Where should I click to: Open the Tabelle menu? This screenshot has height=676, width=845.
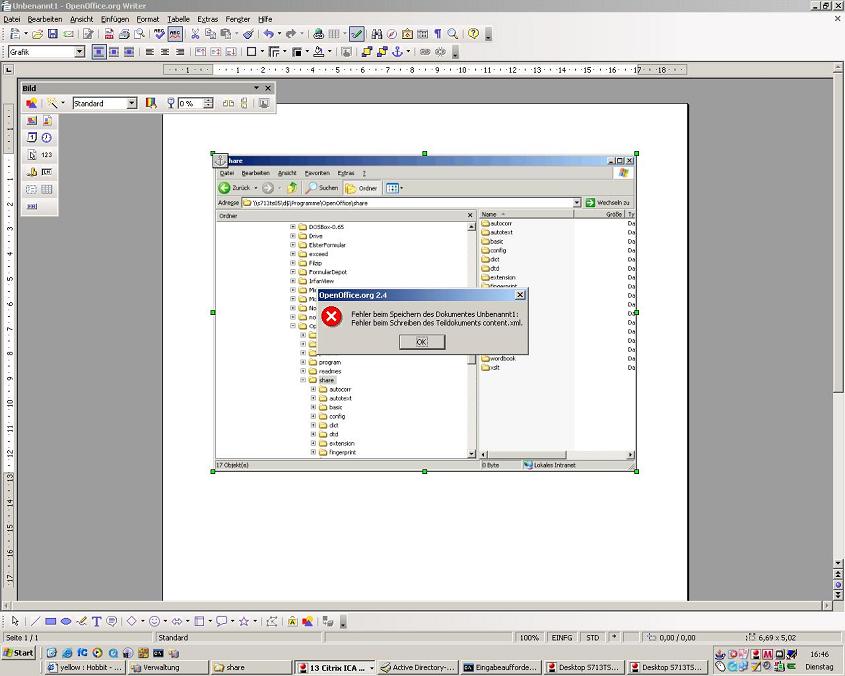pyautogui.click(x=178, y=19)
